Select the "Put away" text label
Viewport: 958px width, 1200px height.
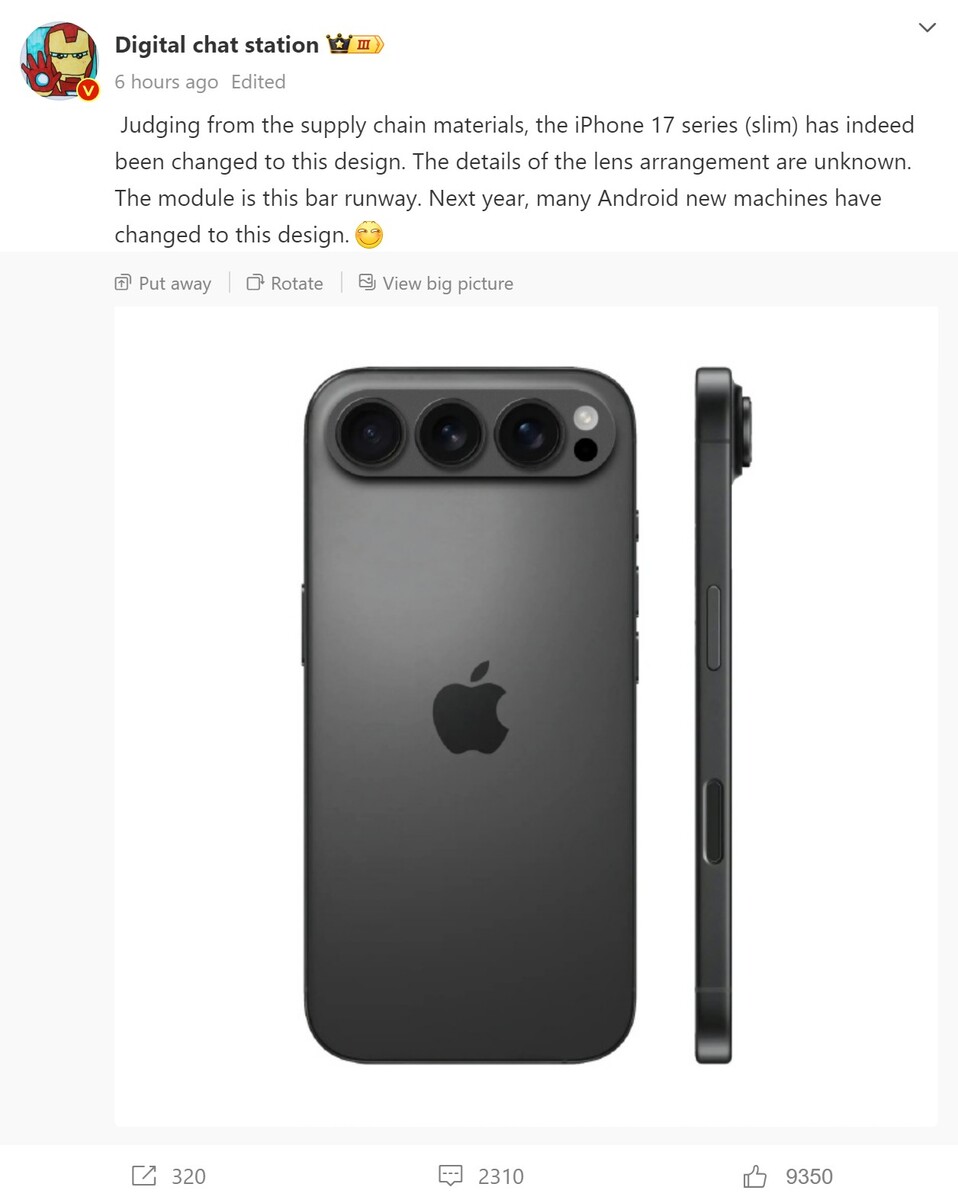coord(175,284)
